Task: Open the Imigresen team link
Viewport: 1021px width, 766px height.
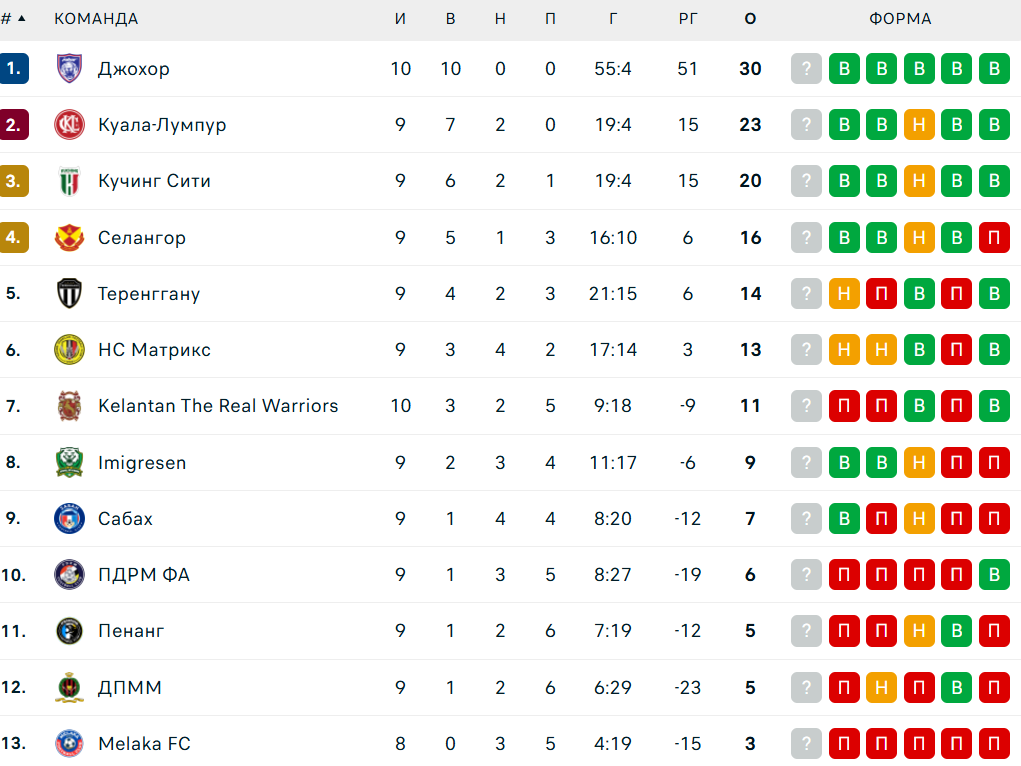Action: tap(142, 463)
